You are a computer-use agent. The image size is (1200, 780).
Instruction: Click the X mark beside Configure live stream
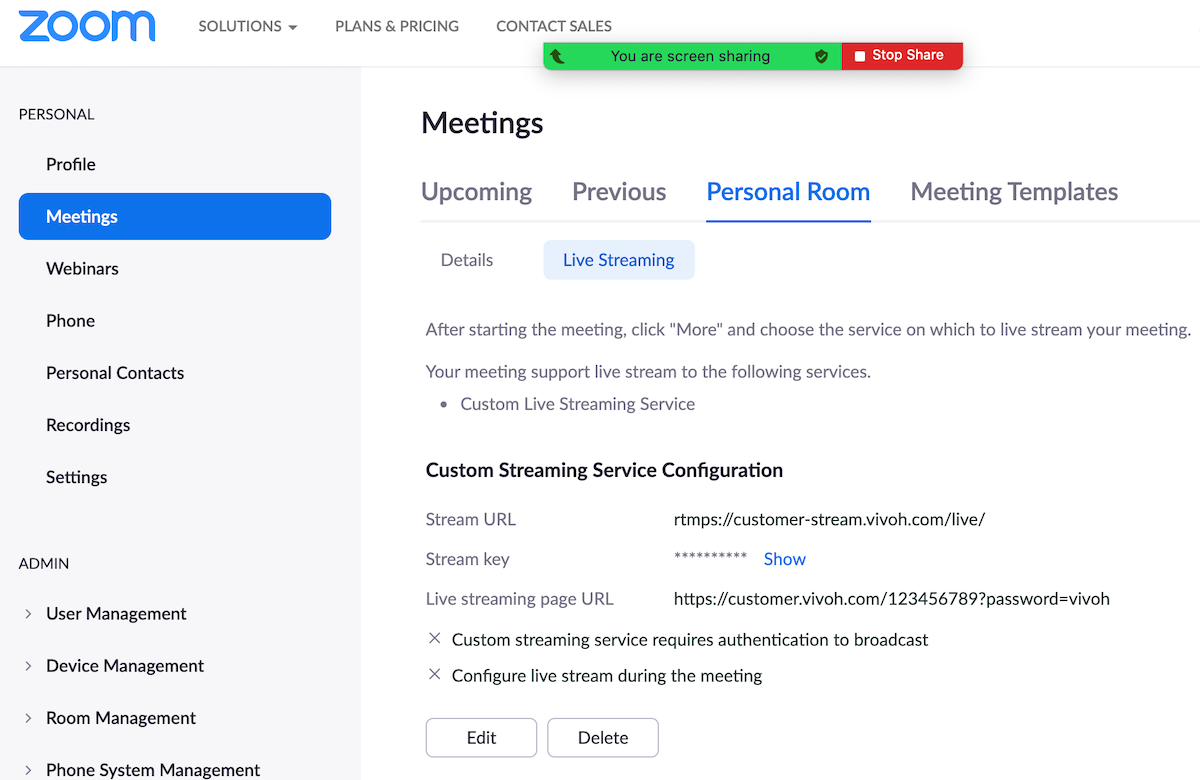[x=434, y=675]
